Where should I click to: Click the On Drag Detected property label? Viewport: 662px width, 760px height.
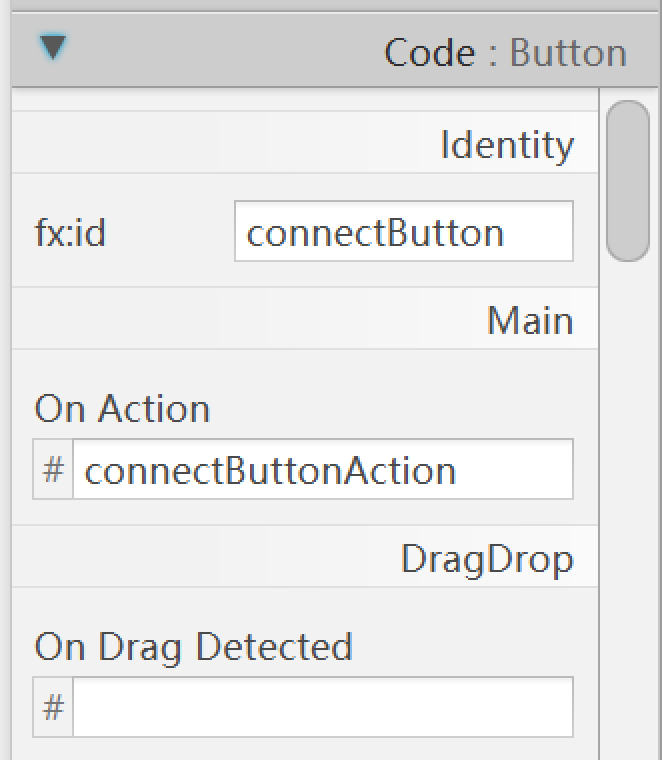[x=194, y=648]
